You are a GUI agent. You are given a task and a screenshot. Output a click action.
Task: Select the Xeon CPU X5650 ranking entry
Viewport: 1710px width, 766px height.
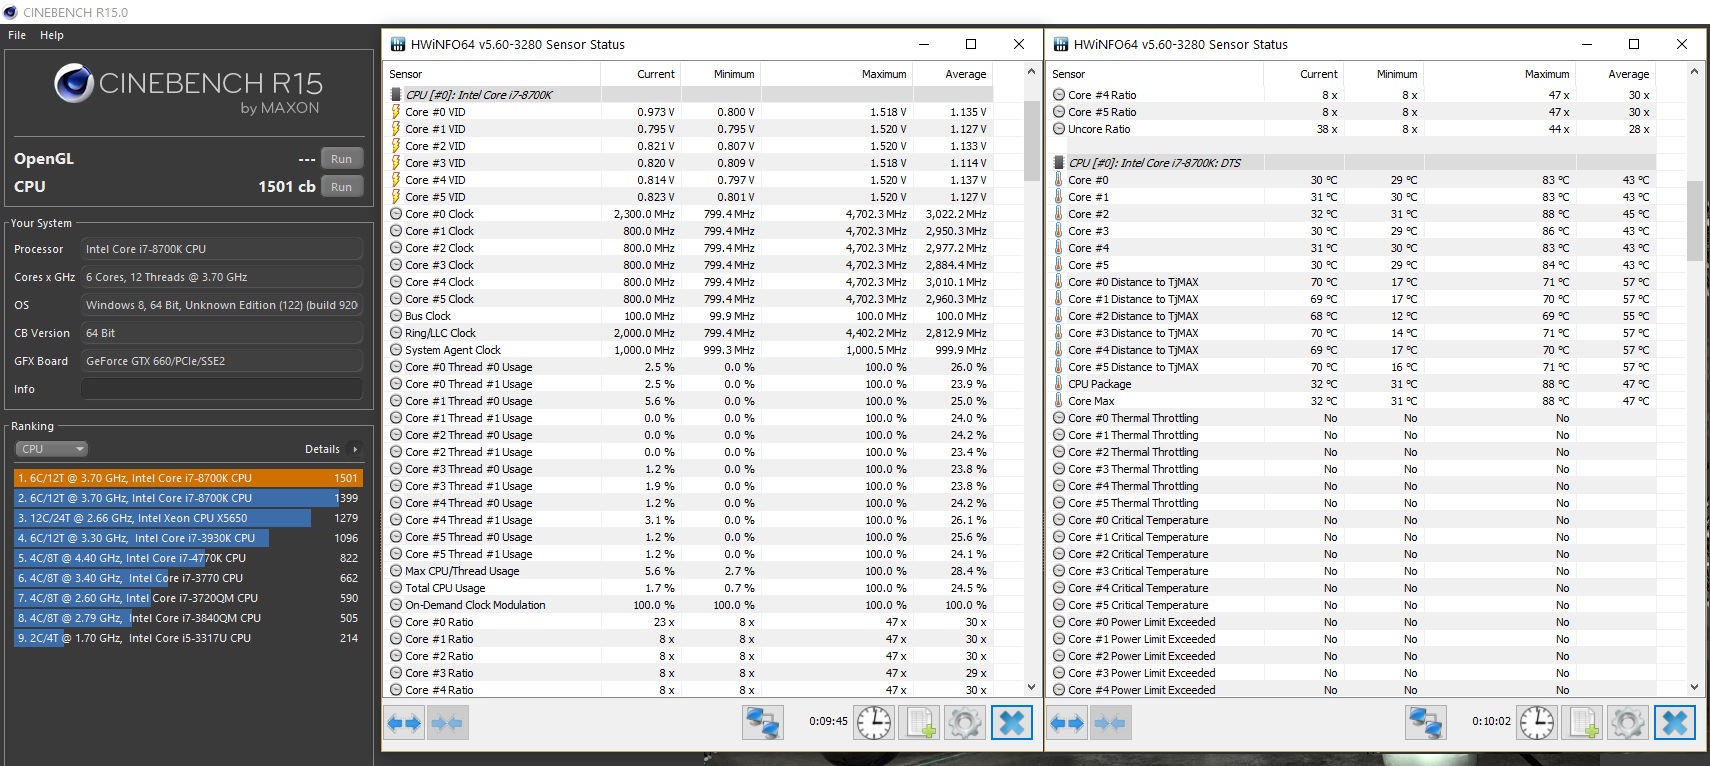pos(188,518)
